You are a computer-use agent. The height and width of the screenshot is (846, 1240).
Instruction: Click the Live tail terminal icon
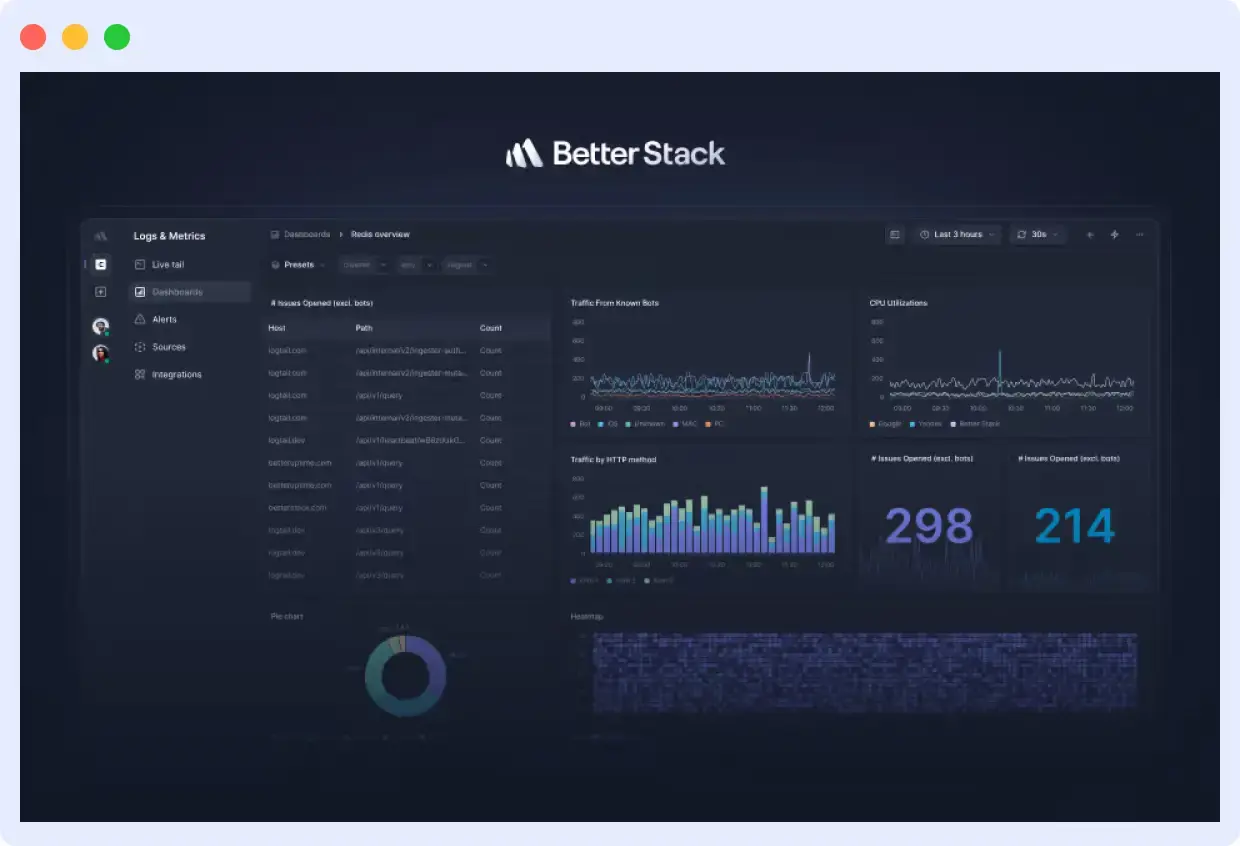[x=140, y=265]
